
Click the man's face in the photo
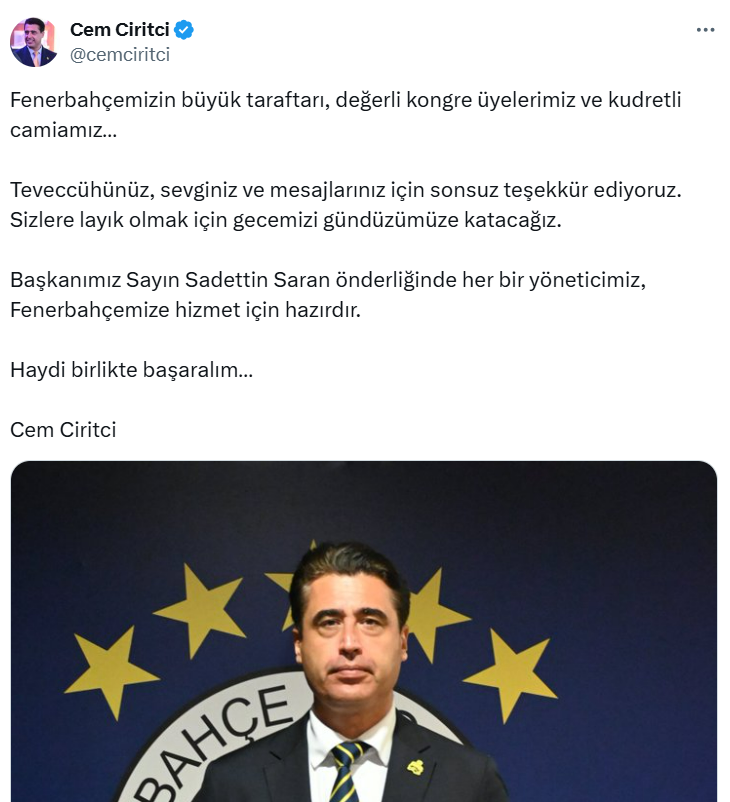point(350,638)
